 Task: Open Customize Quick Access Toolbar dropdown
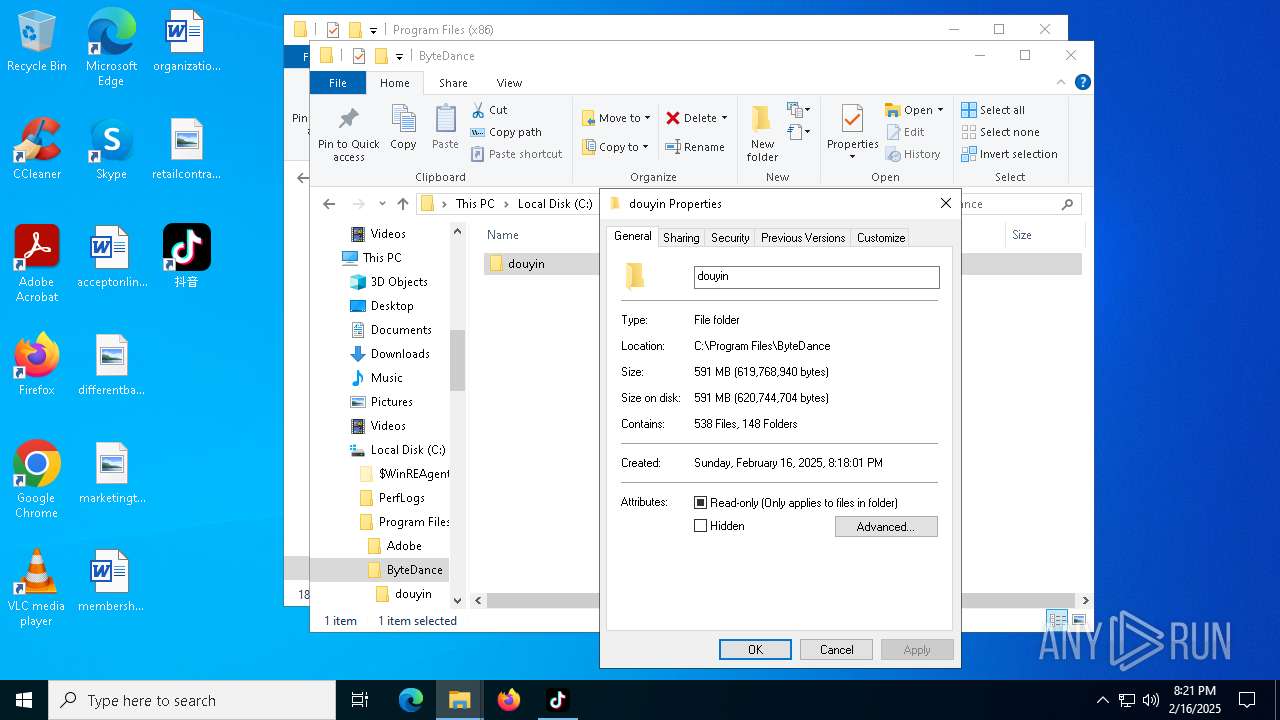tap(399, 56)
